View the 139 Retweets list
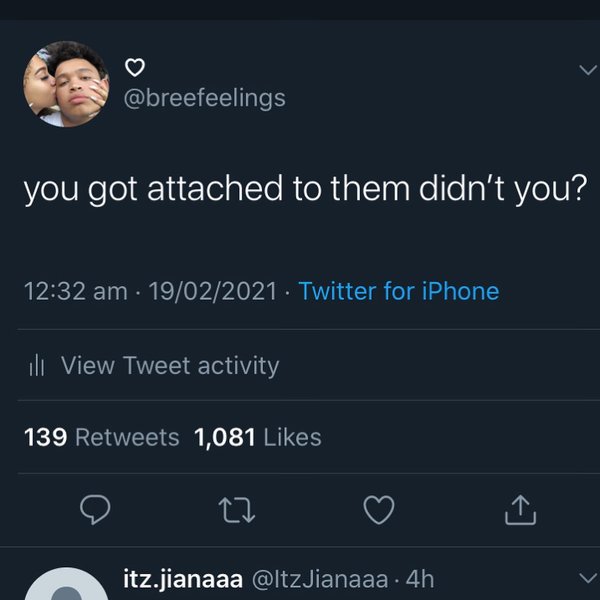 (x=102, y=437)
